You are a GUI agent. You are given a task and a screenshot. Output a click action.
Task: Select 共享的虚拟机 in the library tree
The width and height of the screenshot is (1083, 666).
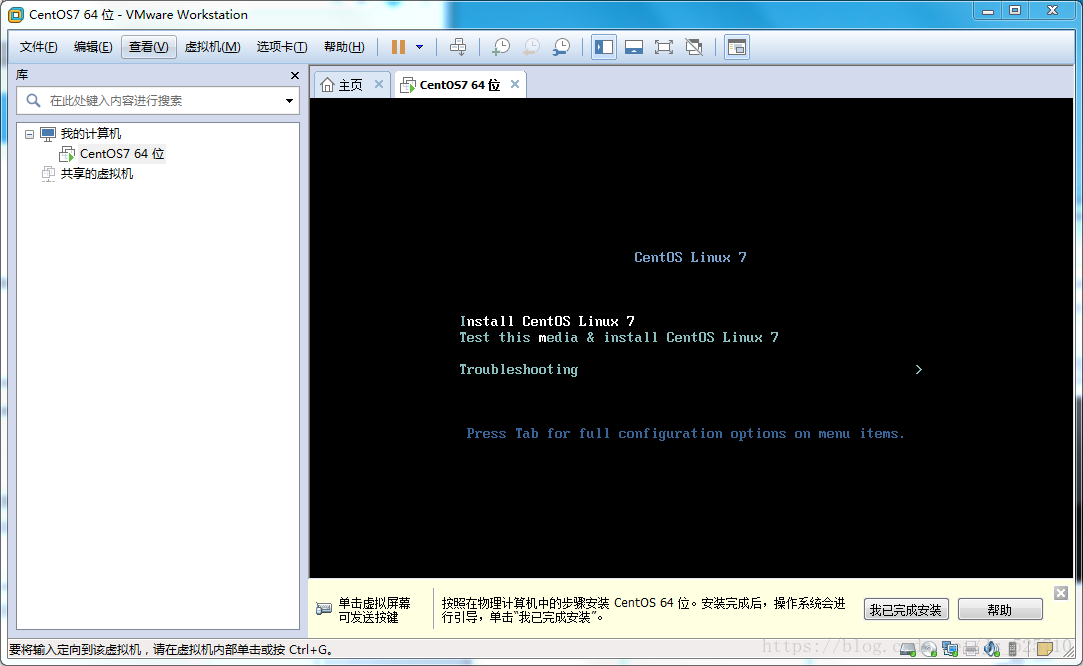pos(97,173)
